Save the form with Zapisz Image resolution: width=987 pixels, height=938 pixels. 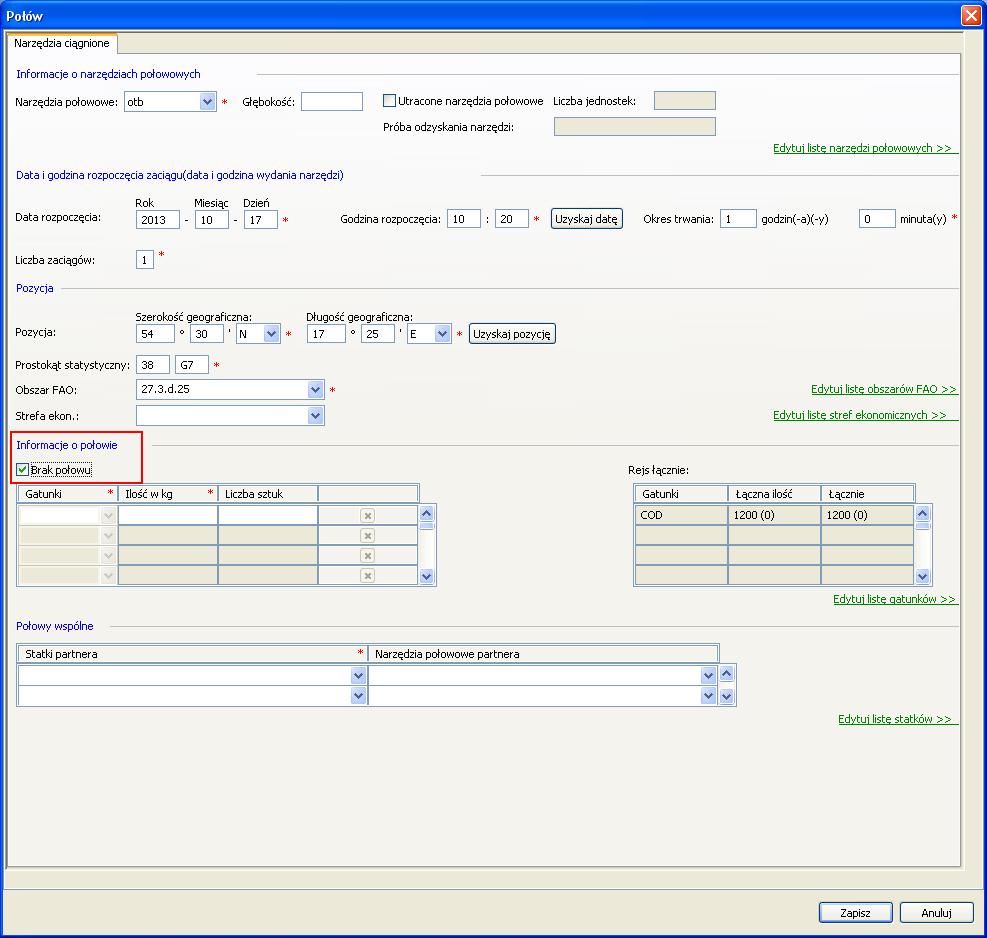tap(856, 912)
